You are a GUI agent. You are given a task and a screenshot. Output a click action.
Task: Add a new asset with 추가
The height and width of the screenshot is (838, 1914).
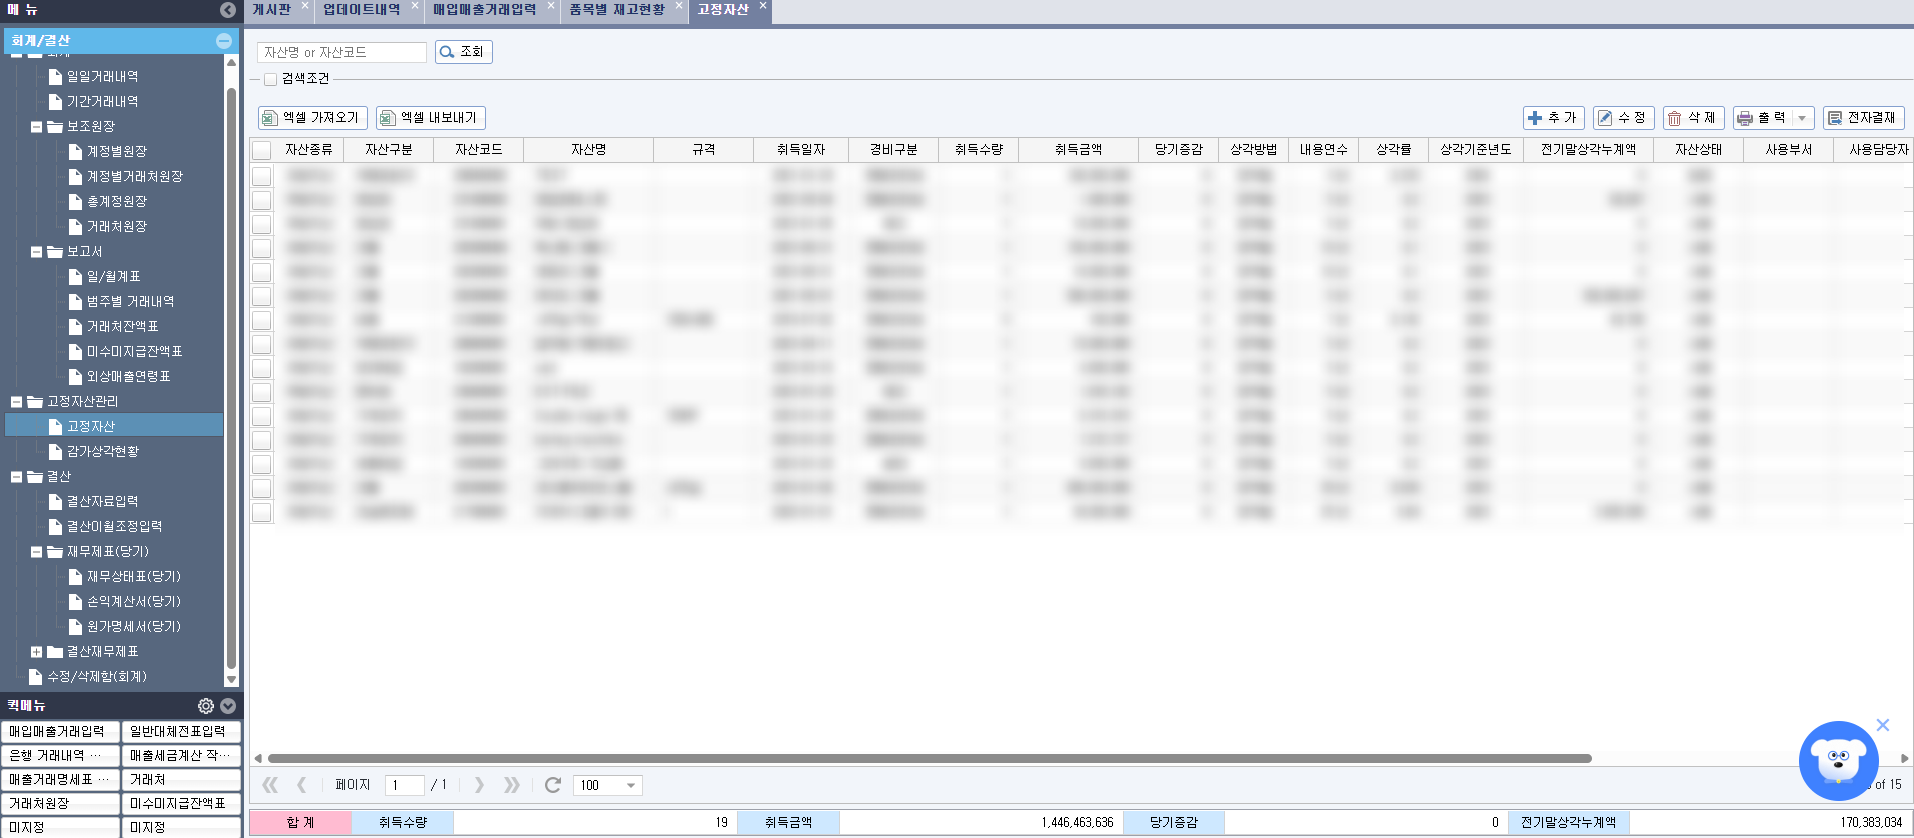point(1554,118)
